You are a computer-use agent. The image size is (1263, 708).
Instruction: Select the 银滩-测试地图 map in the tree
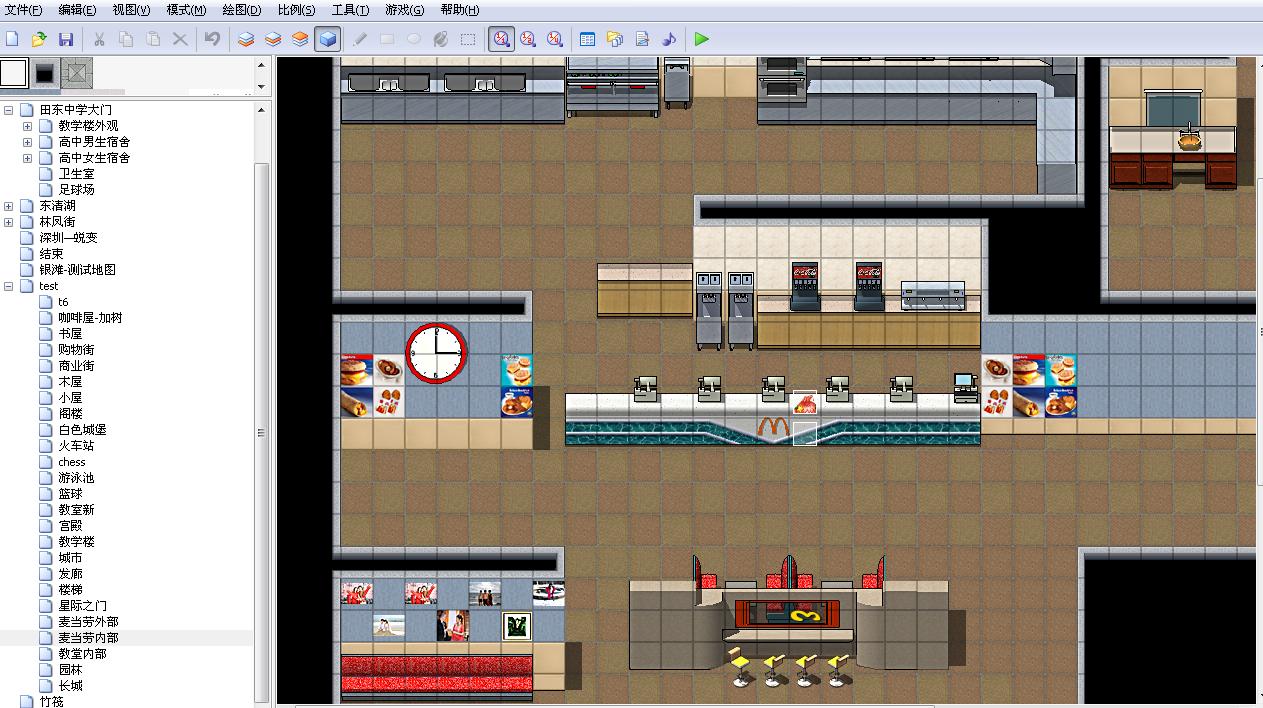tap(77, 270)
